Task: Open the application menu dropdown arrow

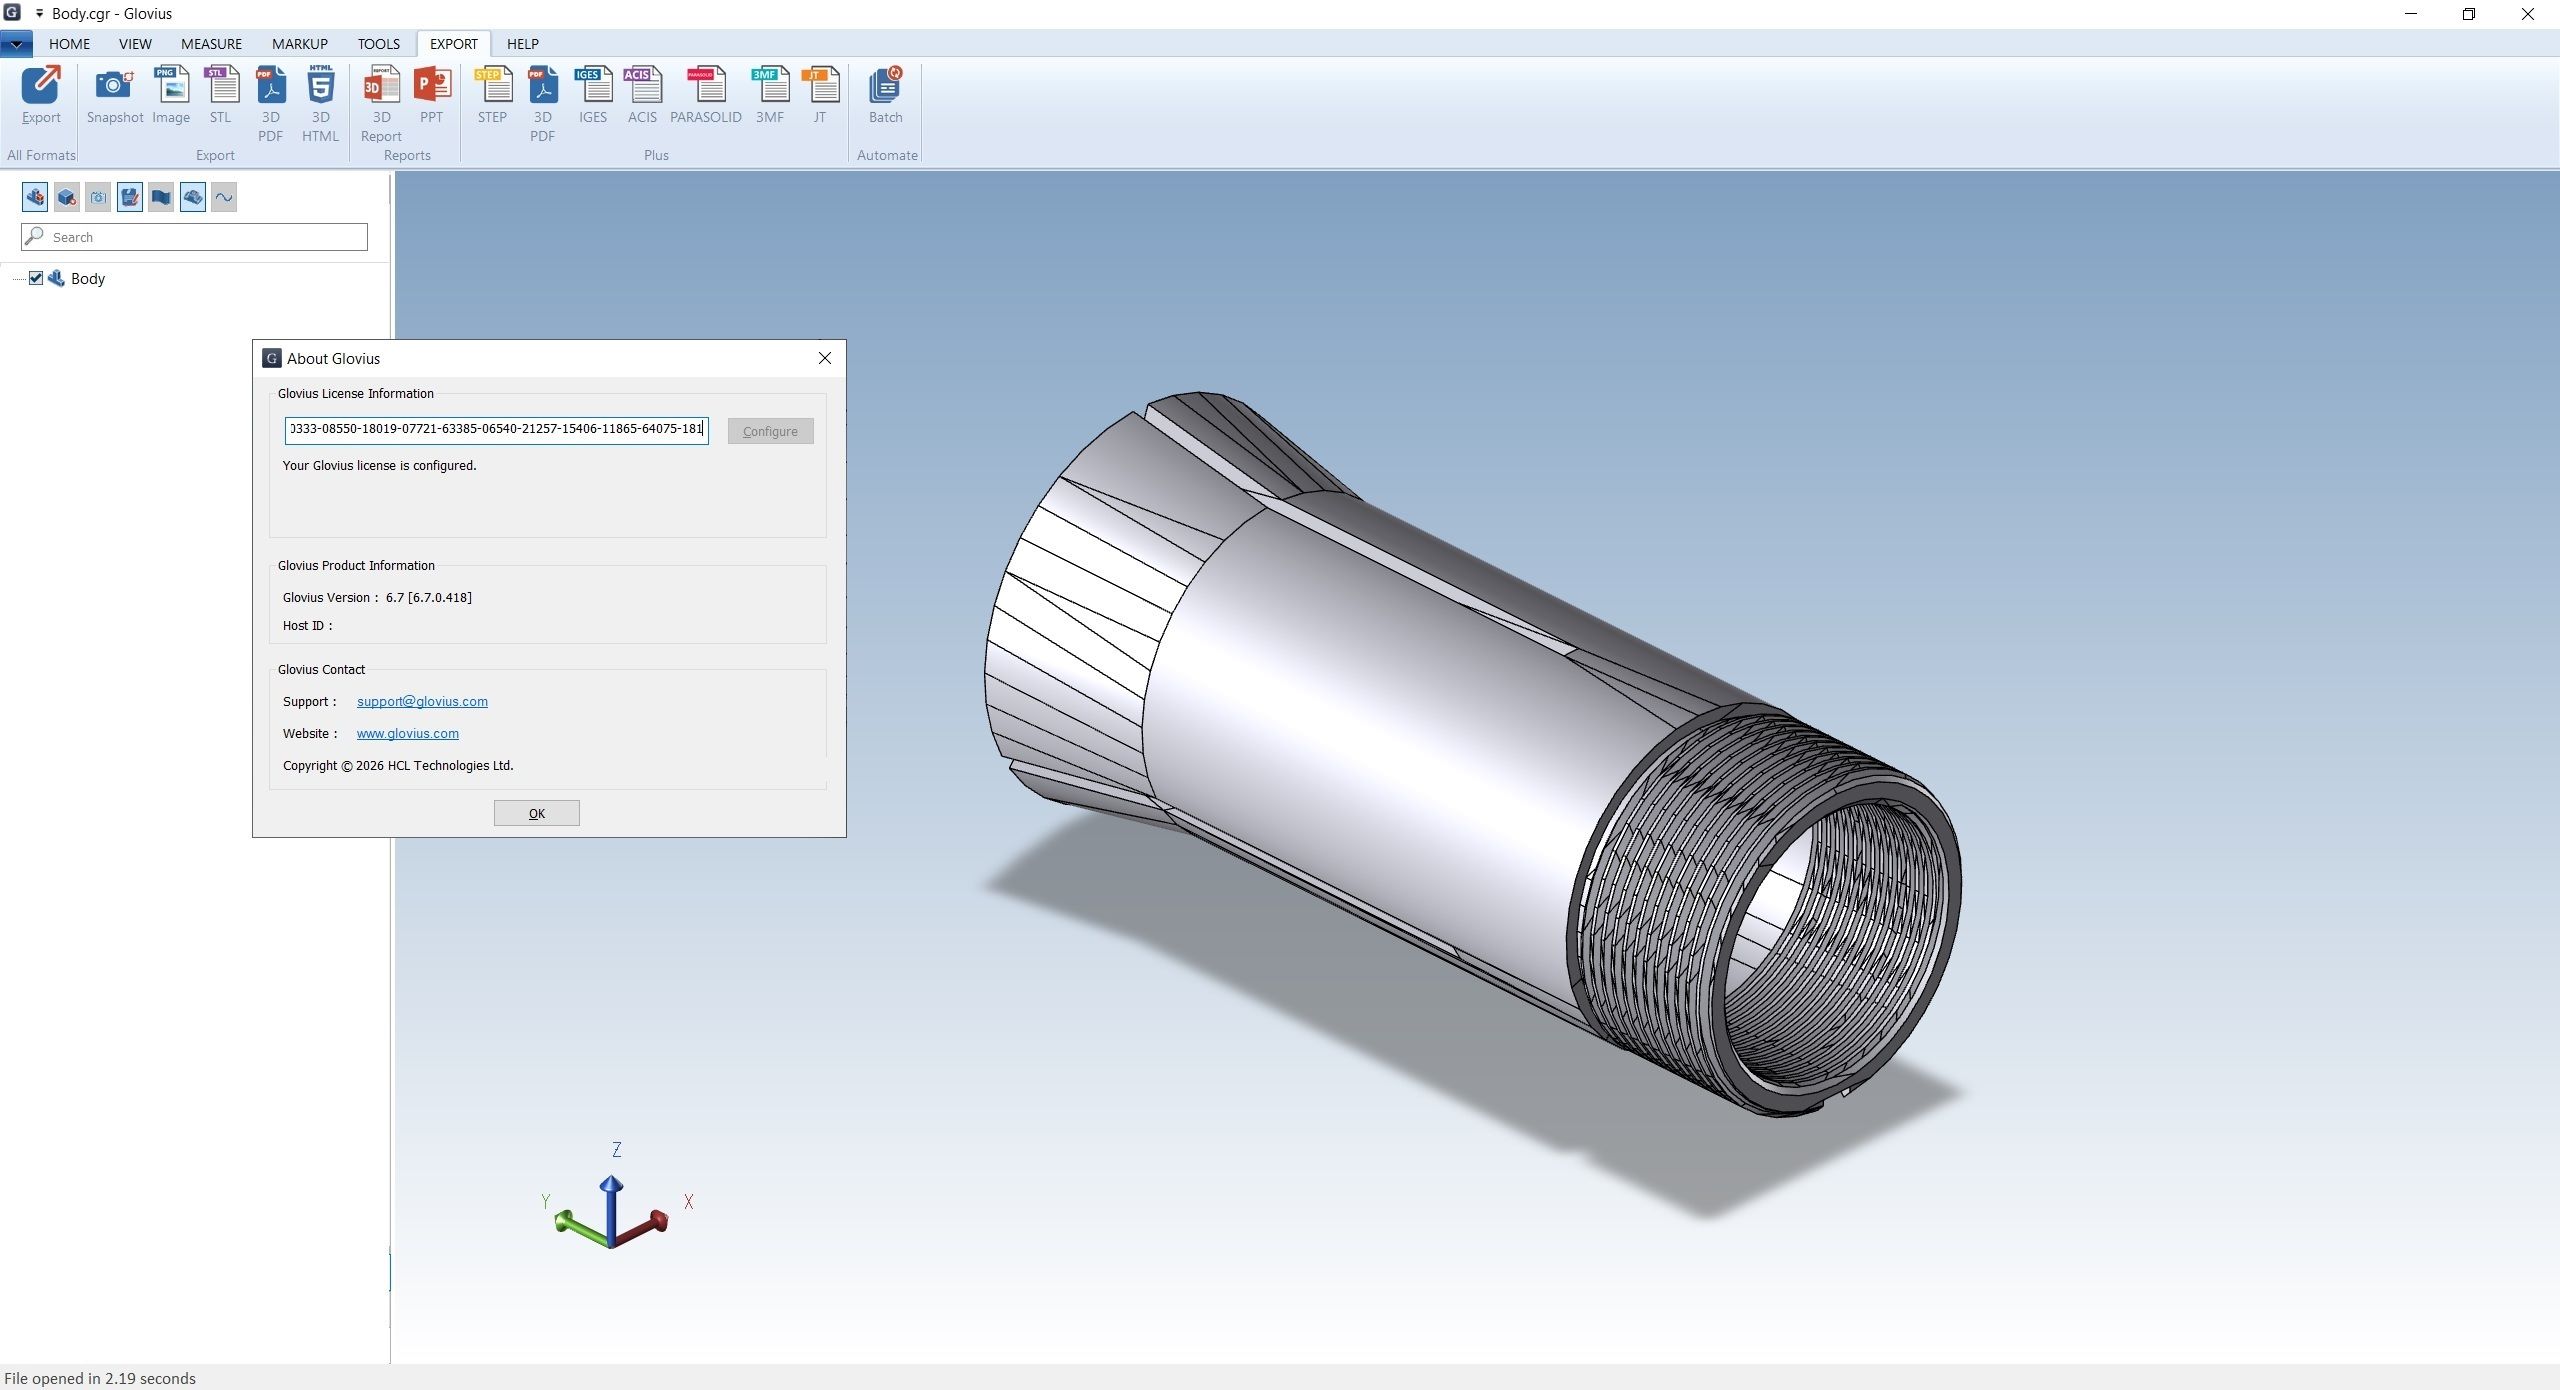Action: coord(16,44)
